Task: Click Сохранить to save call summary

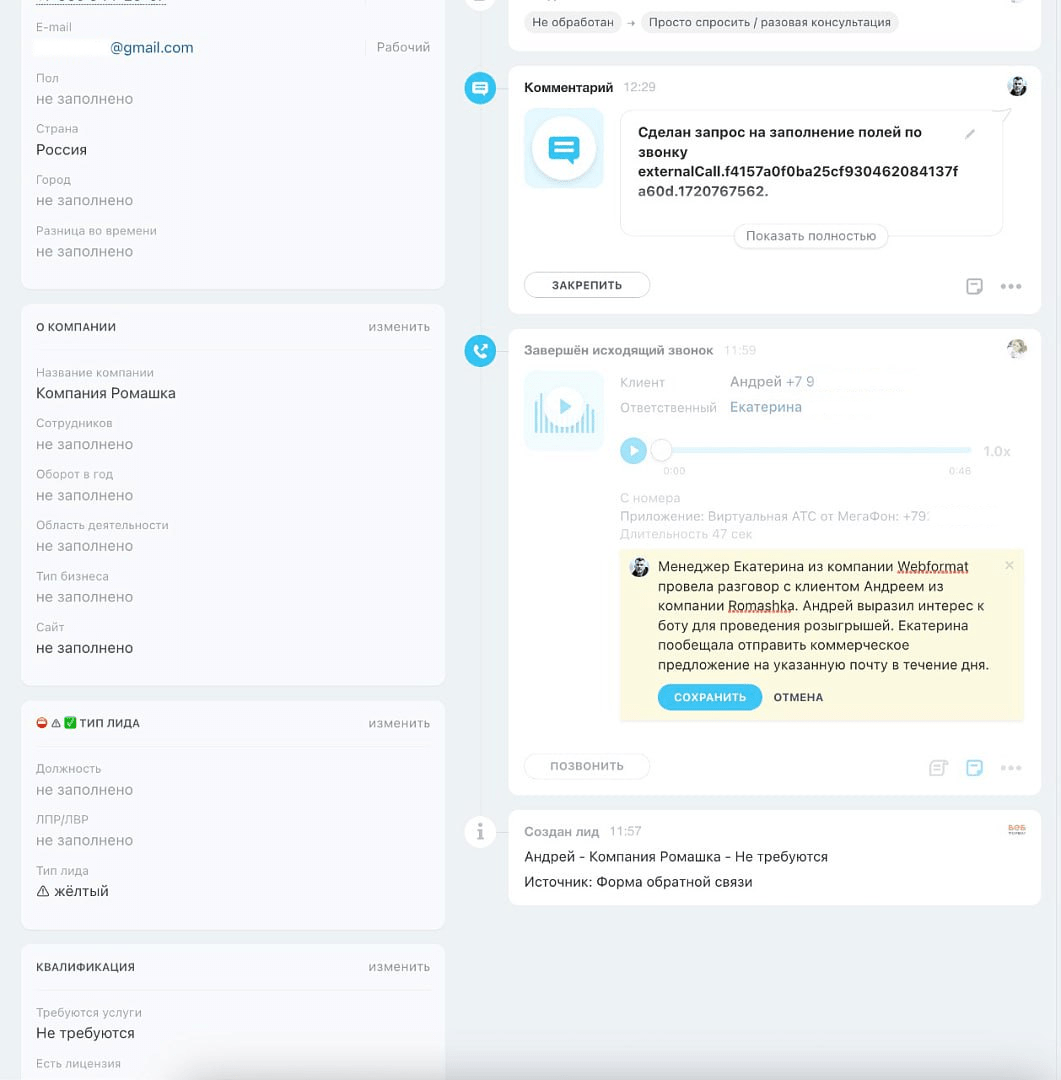Action: [x=710, y=697]
